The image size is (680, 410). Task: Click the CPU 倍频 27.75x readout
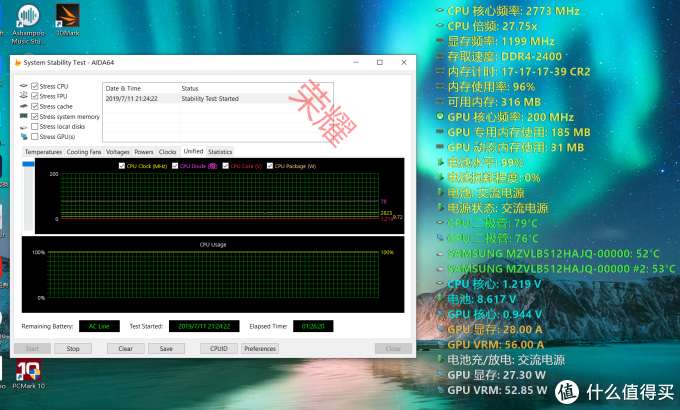coord(492,26)
